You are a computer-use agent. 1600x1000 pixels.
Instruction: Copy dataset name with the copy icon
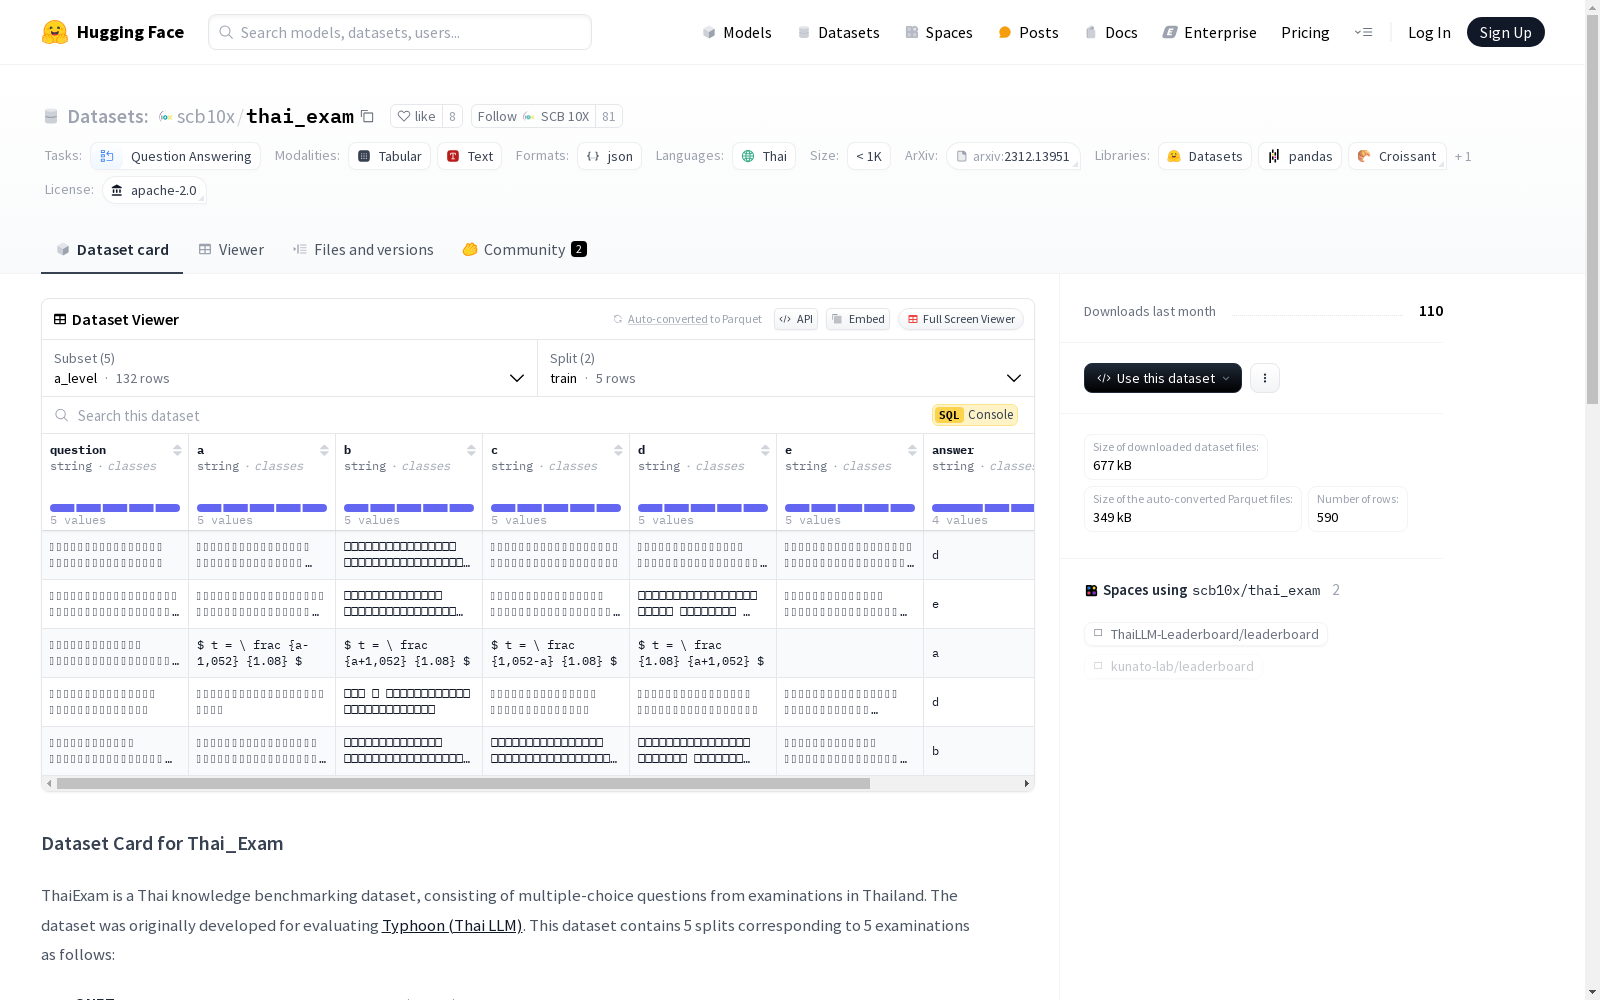coord(367,116)
